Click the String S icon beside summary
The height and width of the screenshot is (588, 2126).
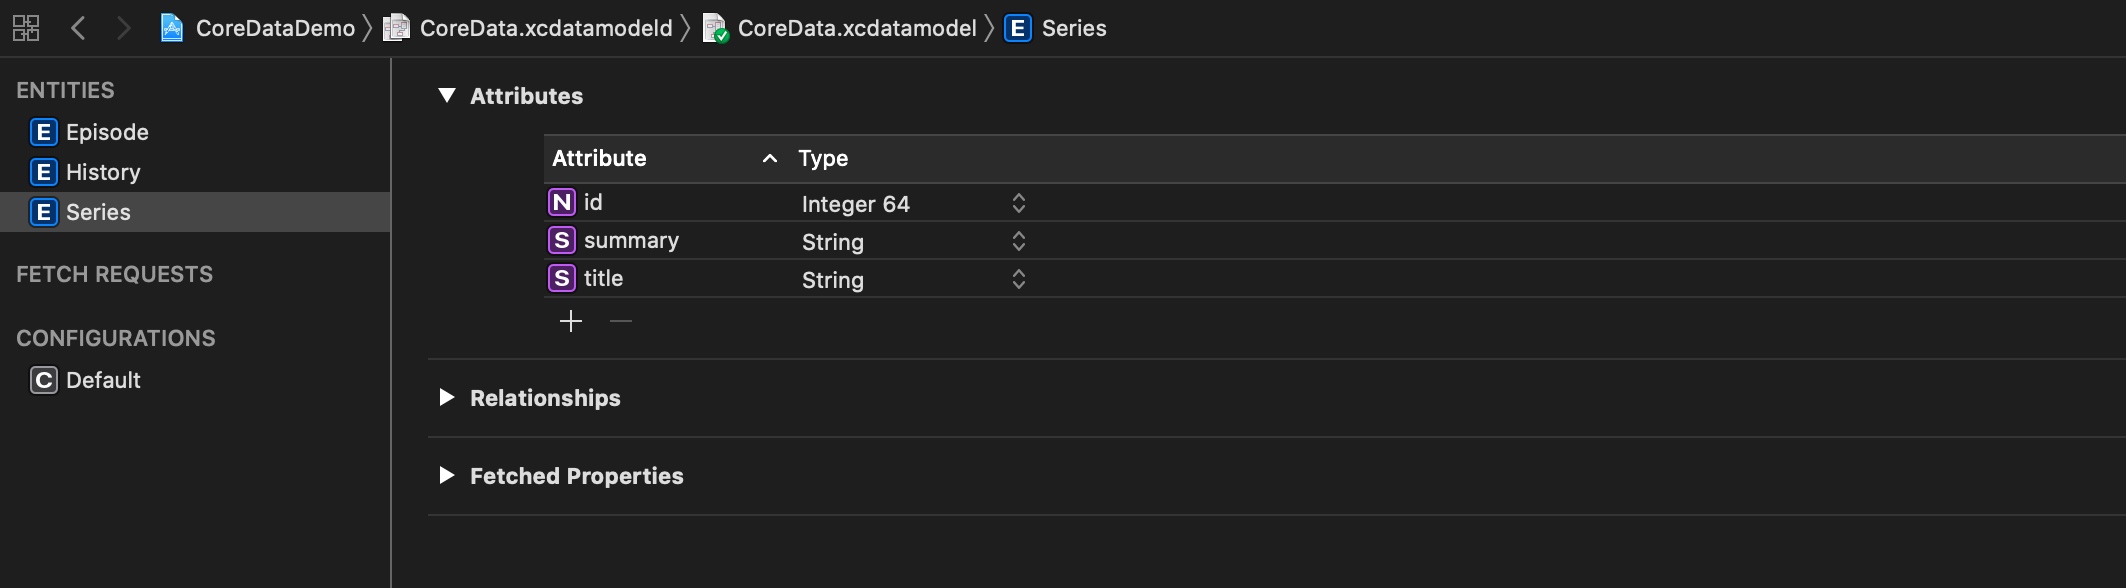pos(562,240)
